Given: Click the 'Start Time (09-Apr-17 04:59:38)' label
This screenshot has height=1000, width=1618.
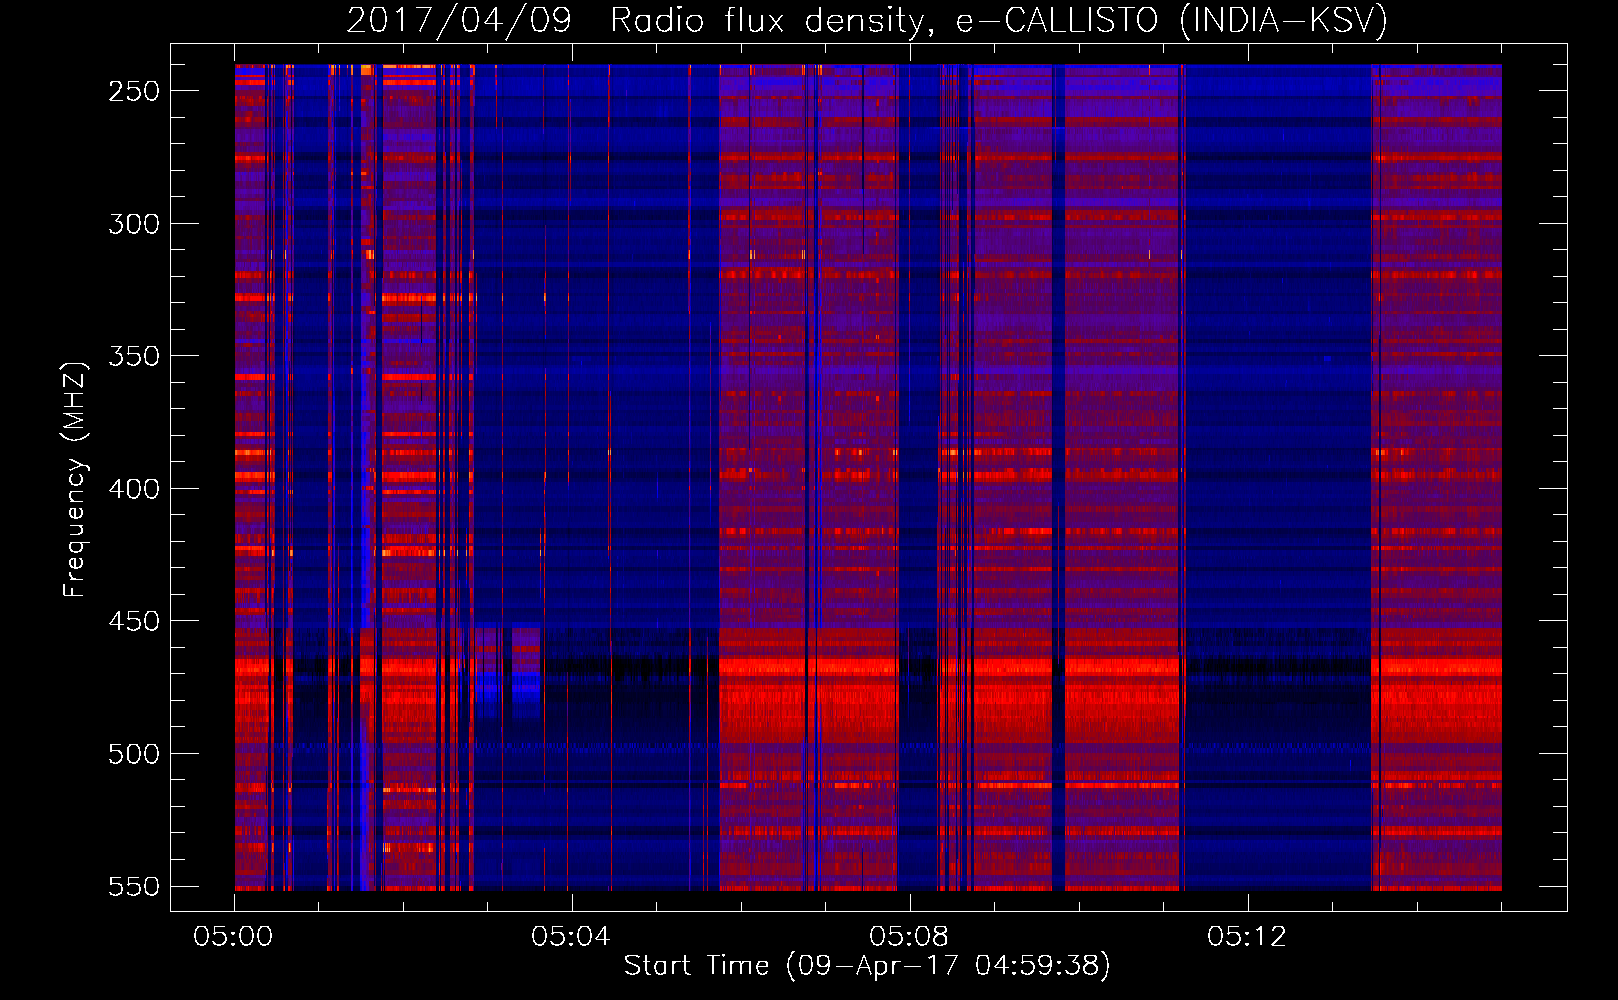Looking at the screenshot, I should (867, 965).
